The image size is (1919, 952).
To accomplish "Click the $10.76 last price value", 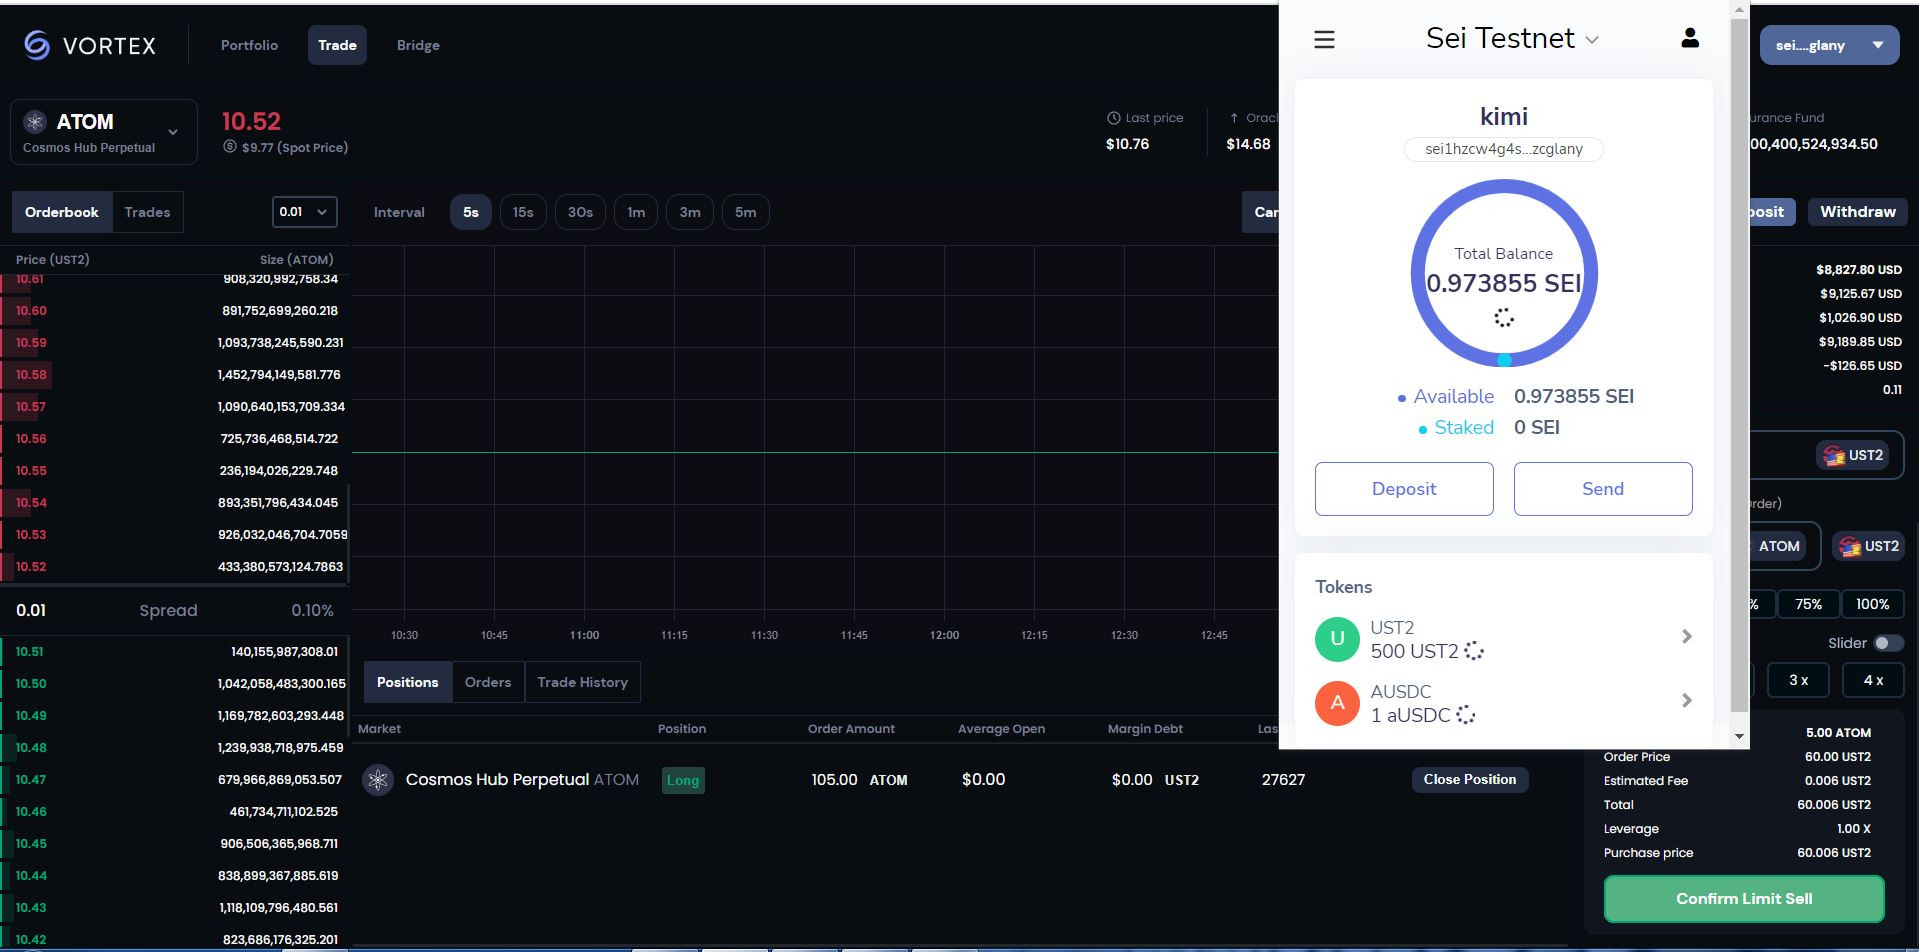I will 1127,144.
